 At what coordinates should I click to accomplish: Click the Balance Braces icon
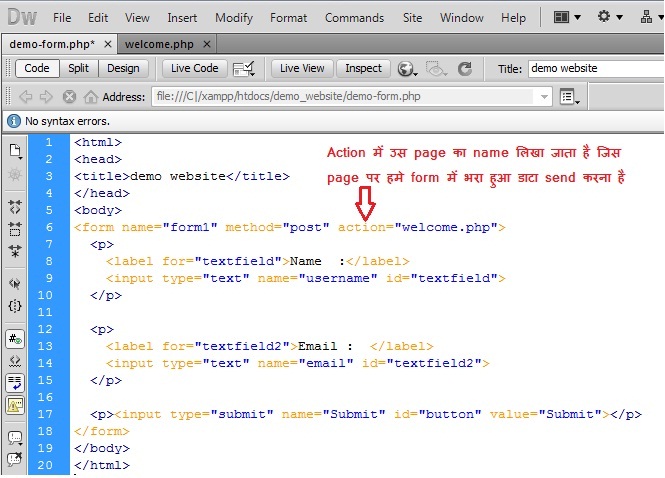(x=15, y=306)
